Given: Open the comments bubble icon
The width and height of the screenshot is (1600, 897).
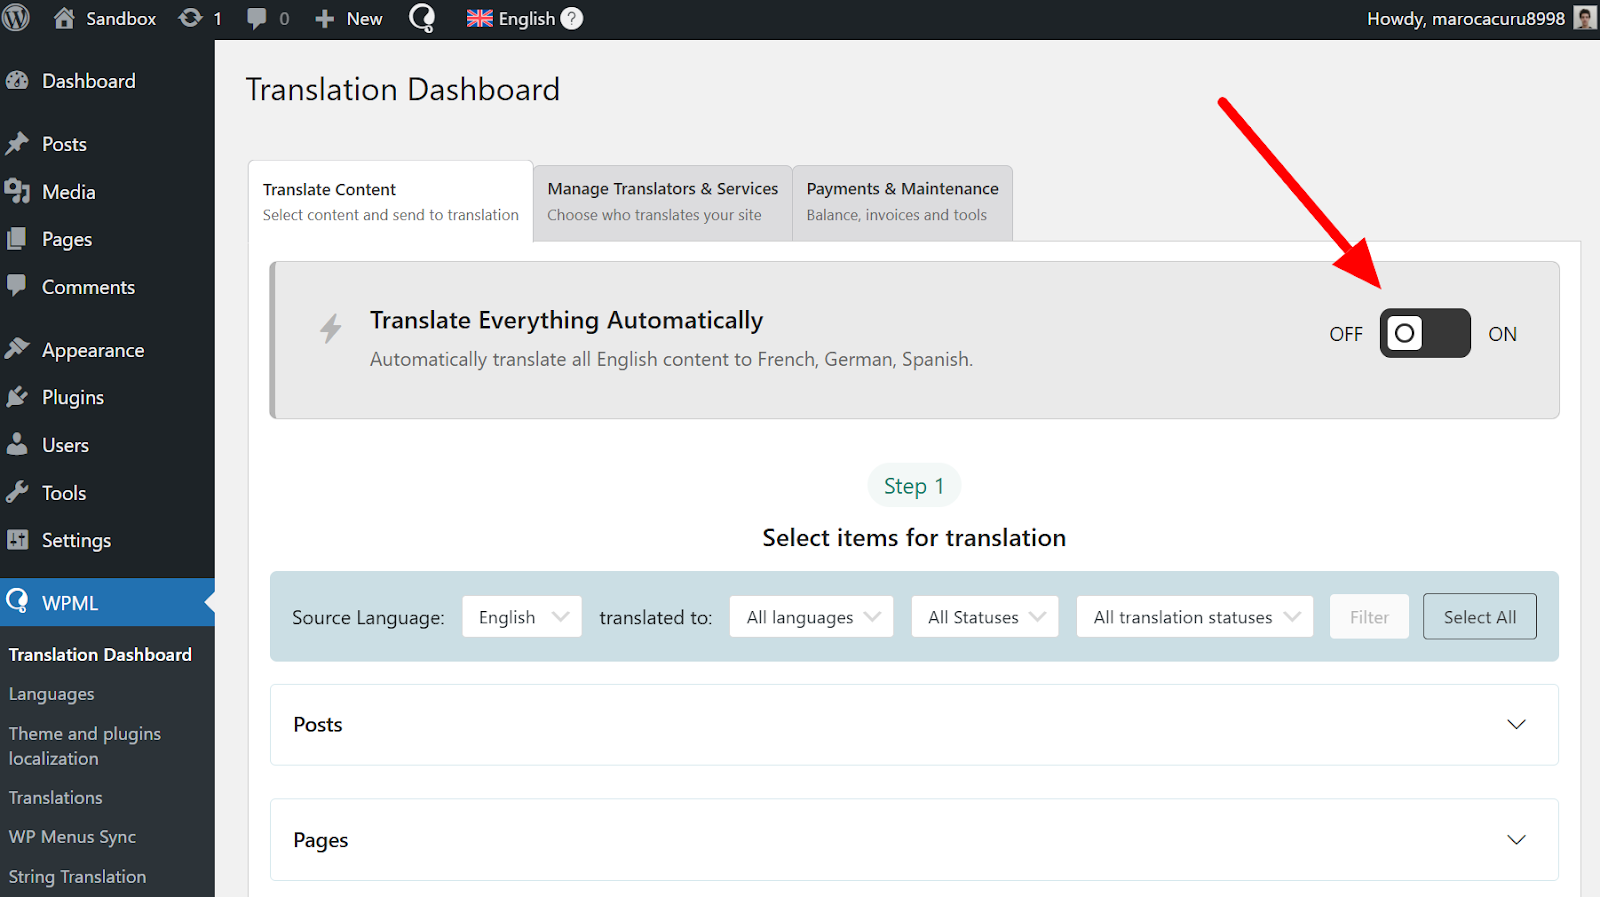Looking at the screenshot, I should click(x=257, y=18).
